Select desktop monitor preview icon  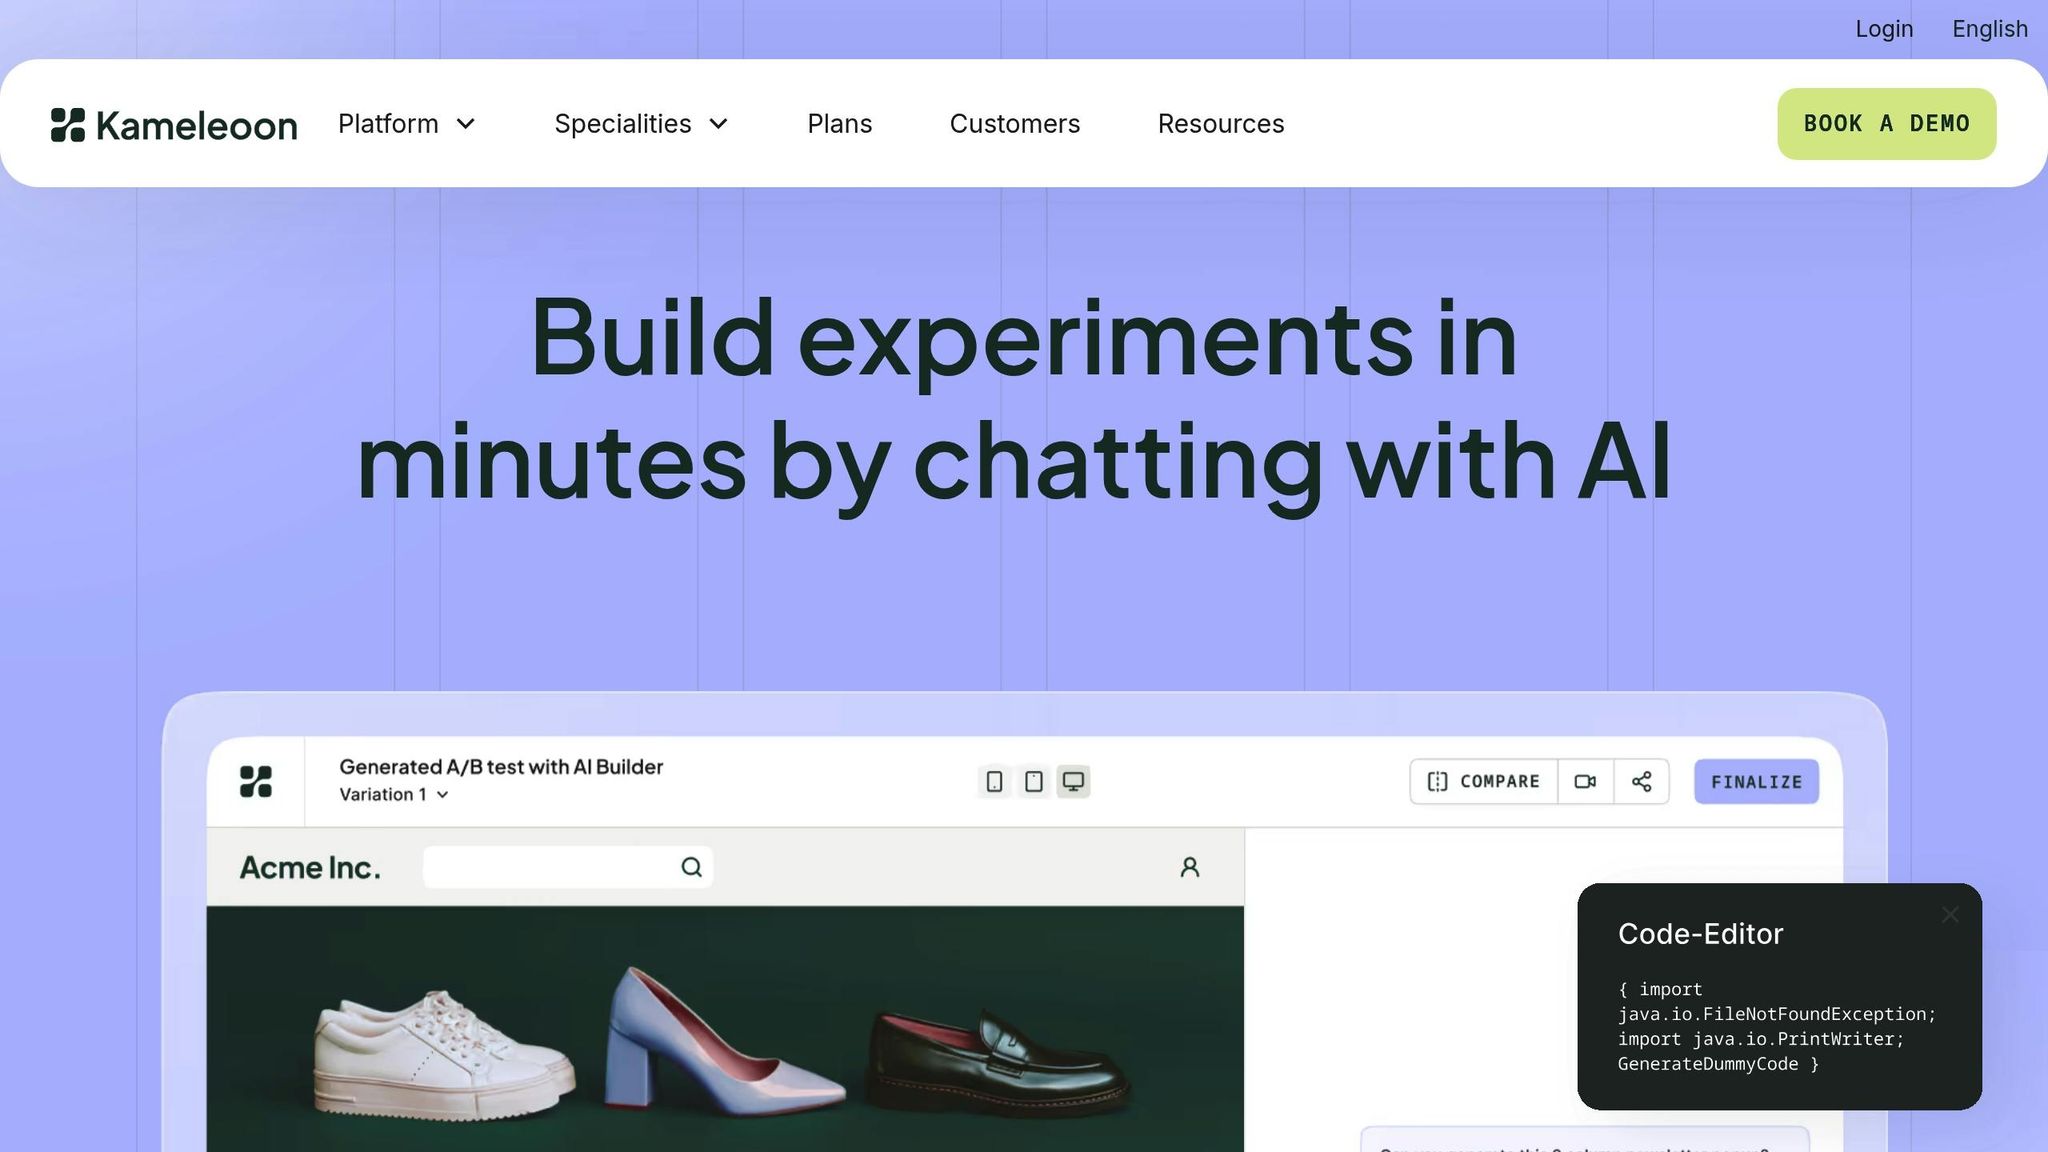point(1073,782)
